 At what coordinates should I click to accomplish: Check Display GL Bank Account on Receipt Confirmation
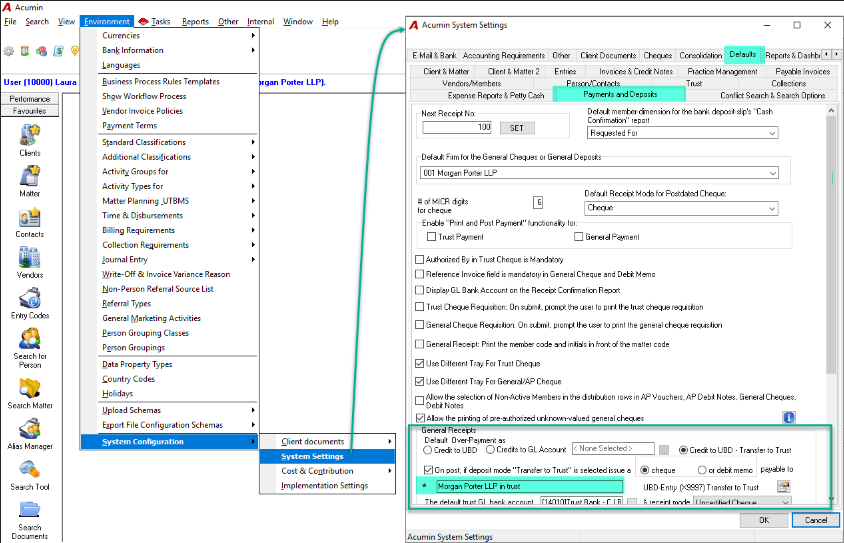419,290
